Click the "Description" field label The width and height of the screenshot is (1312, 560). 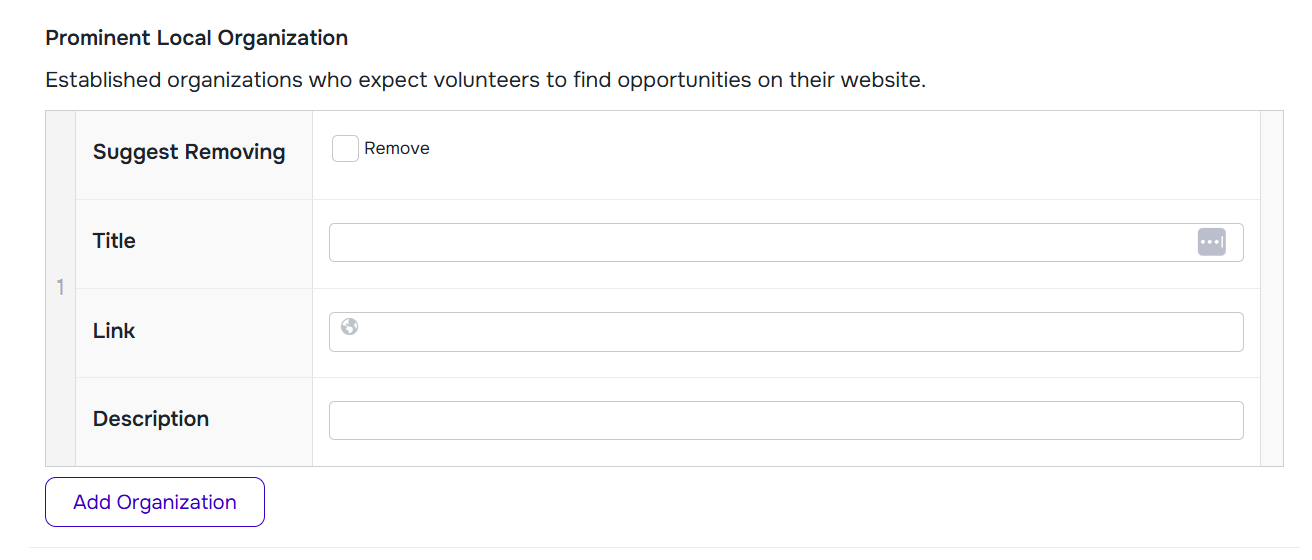[x=151, y=419]
